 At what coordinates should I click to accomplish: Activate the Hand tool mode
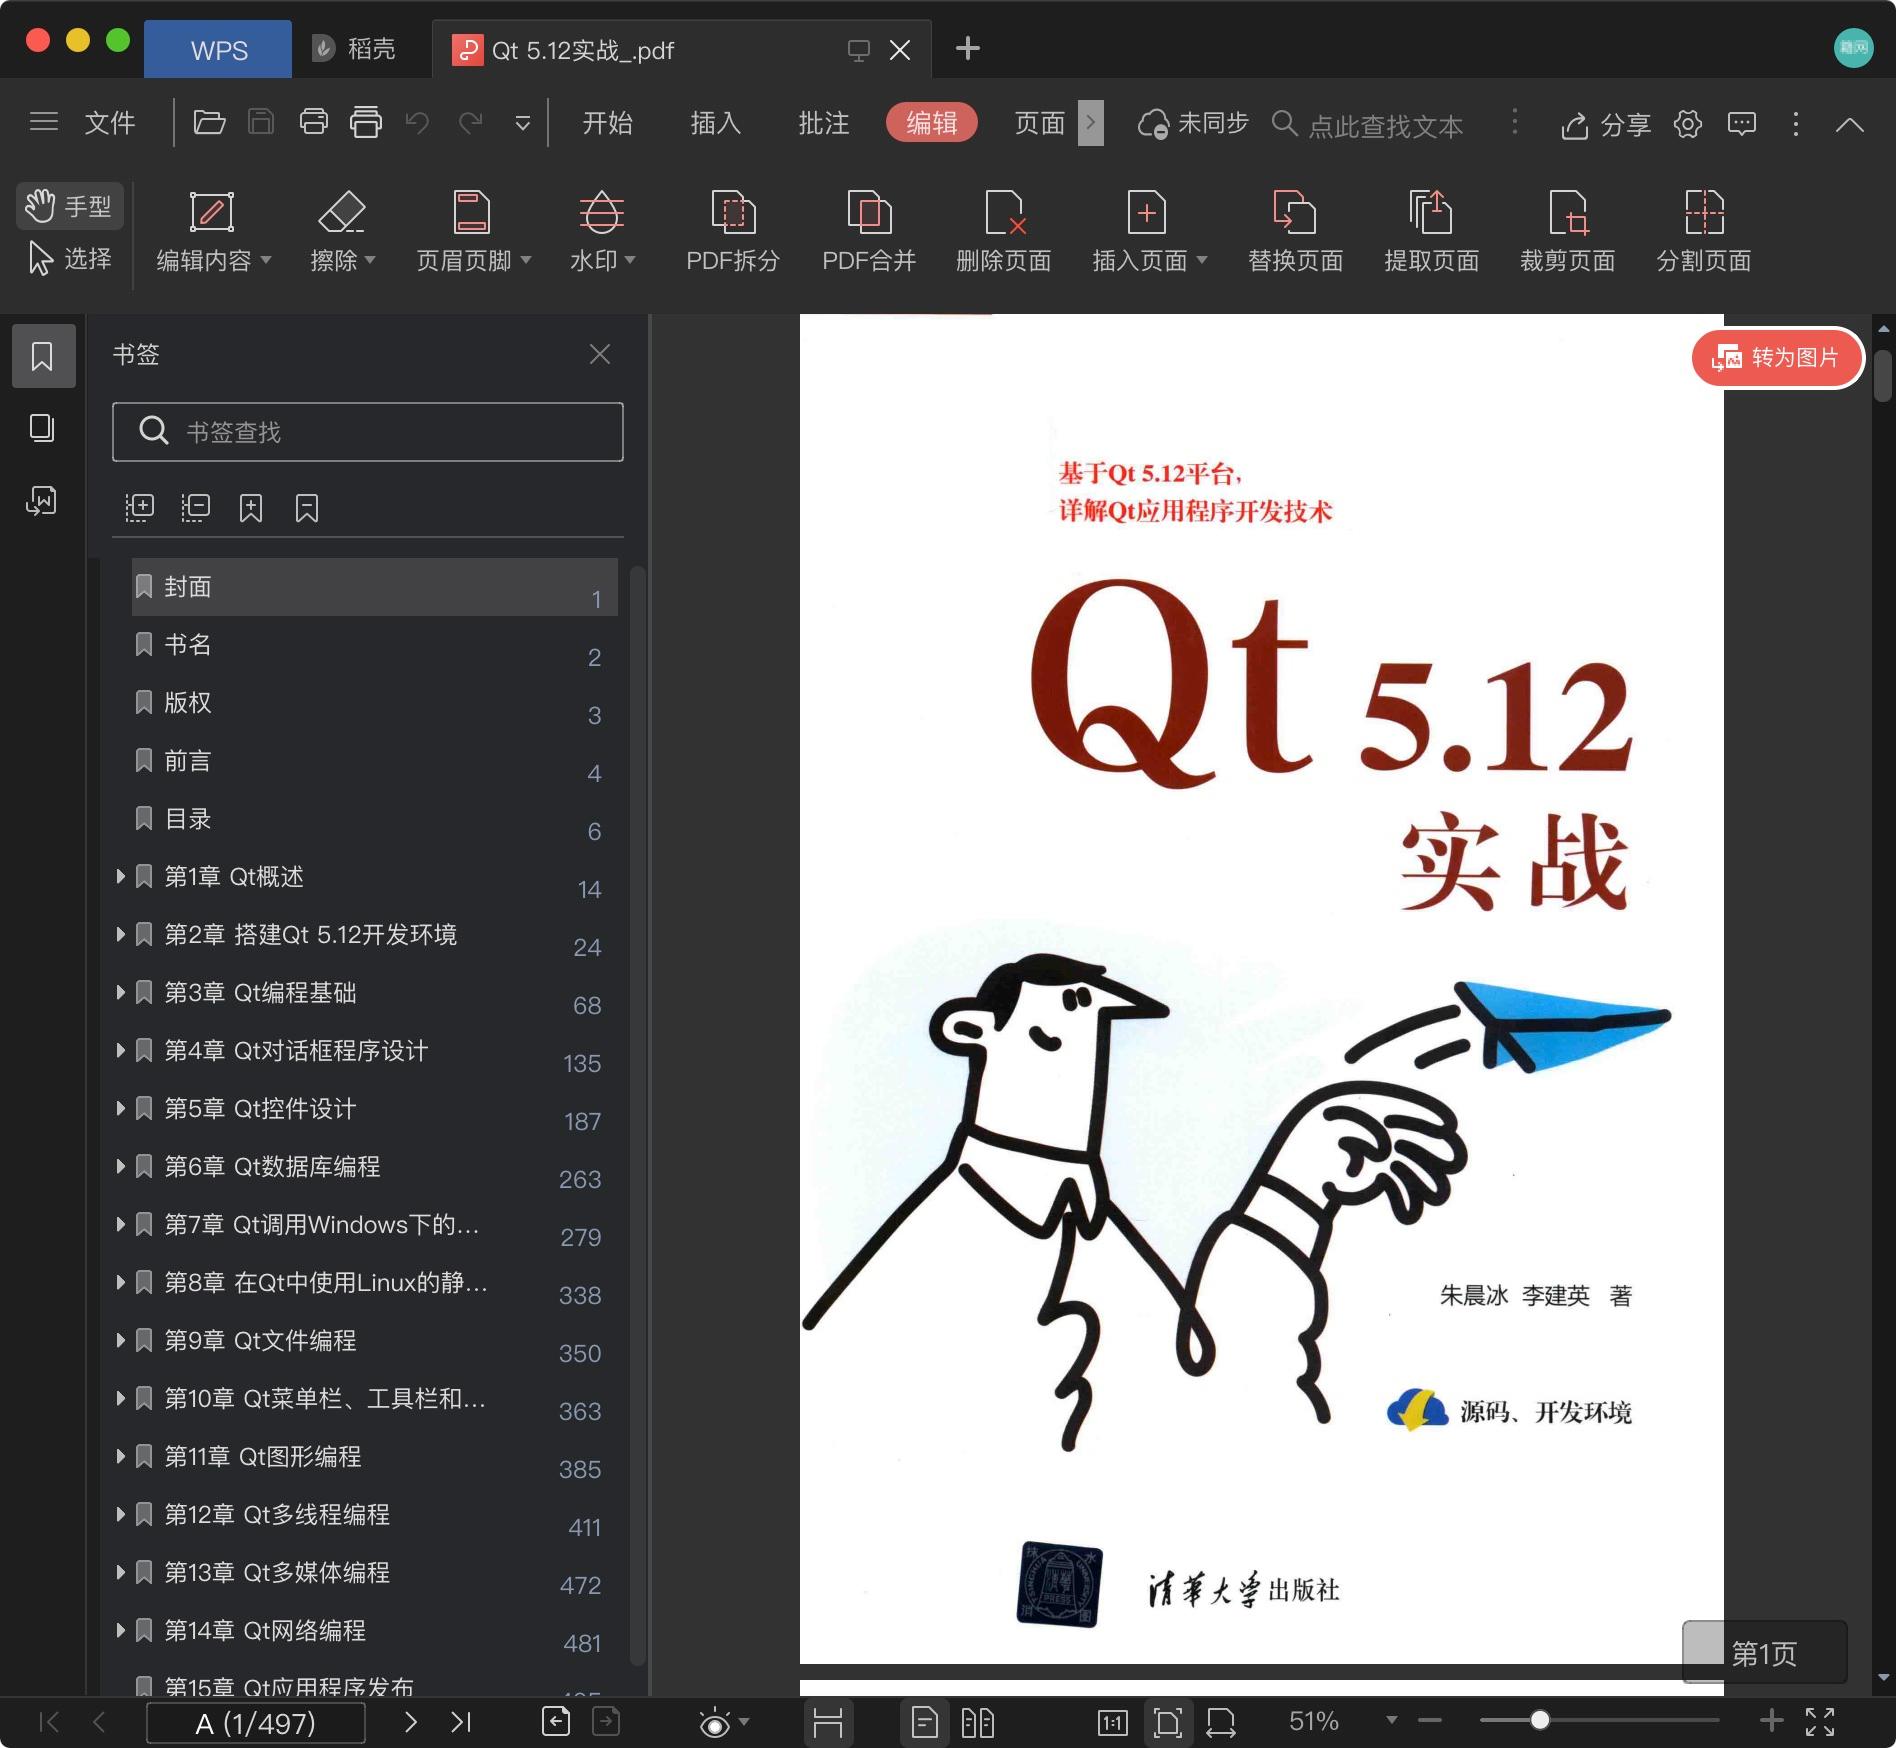pyautogui.click(x=69, y=206)
